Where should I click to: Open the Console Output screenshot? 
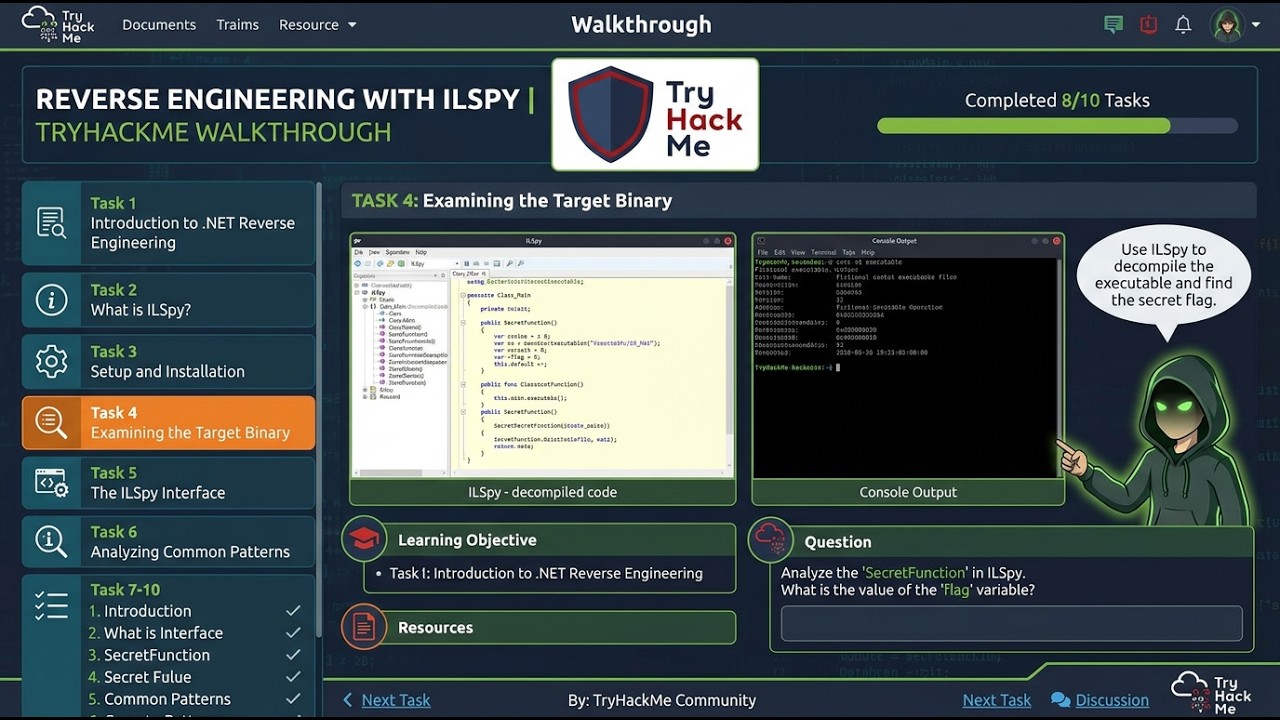tap(908, 356)
